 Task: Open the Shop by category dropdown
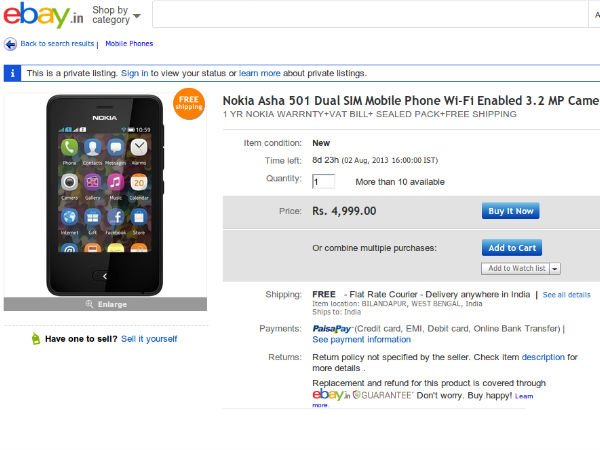(x=116, y=15)
